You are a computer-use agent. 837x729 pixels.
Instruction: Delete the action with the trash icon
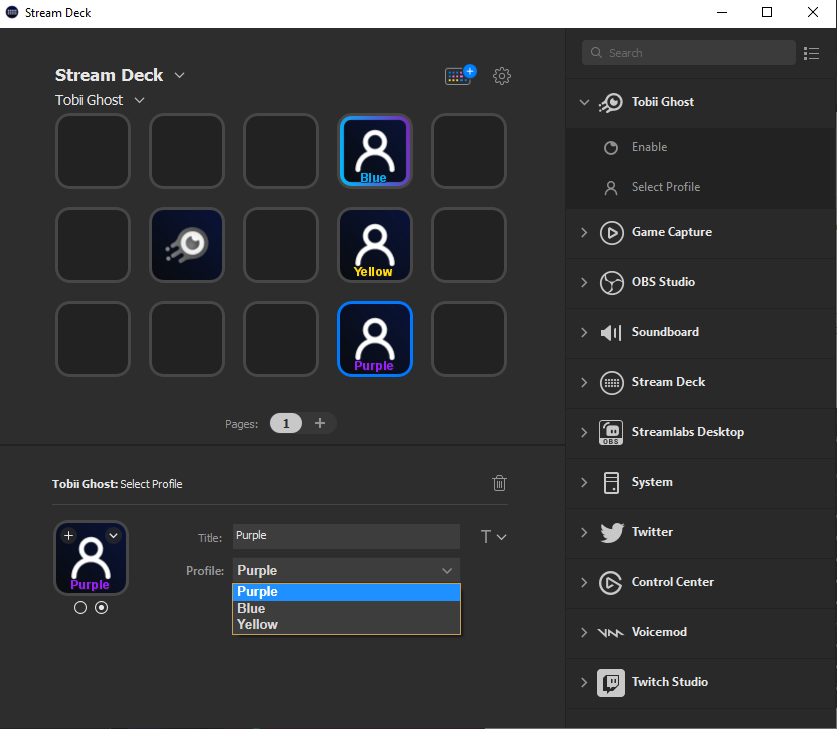[x=499, y=483]
